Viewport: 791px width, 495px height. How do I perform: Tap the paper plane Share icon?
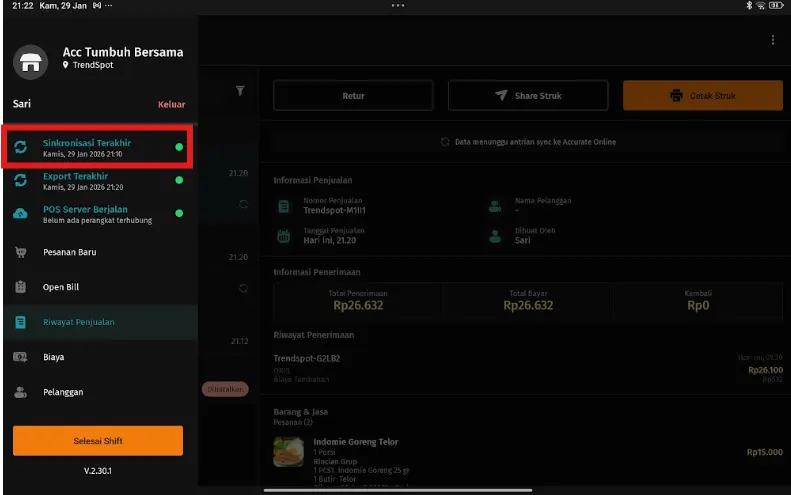501,95
